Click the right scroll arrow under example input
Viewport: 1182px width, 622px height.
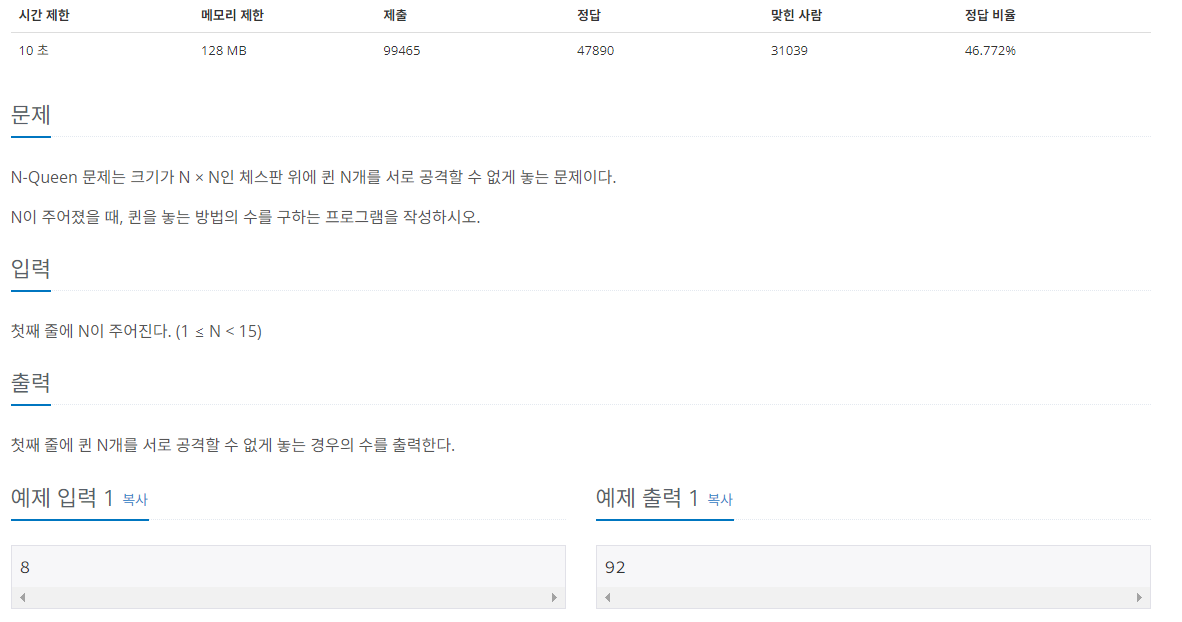pos(554,597)
